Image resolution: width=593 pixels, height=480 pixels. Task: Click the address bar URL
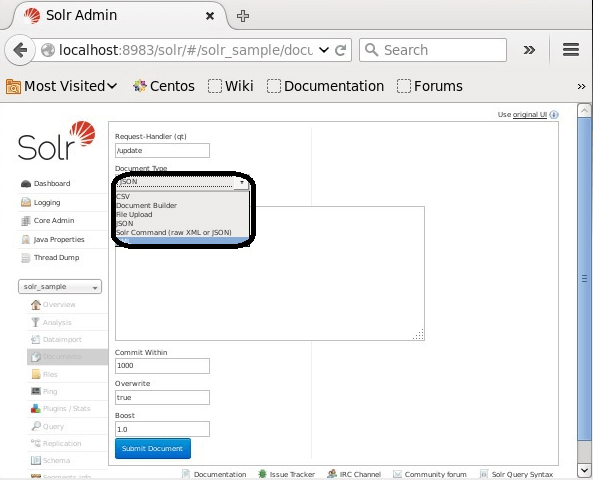coord(185,50)
